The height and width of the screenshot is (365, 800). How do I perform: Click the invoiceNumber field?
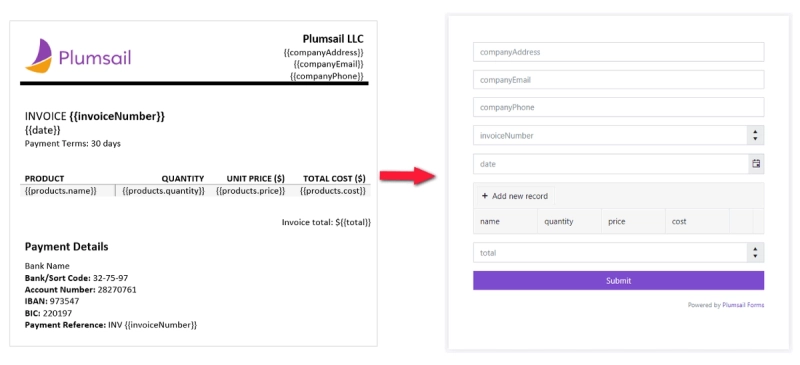610,136
